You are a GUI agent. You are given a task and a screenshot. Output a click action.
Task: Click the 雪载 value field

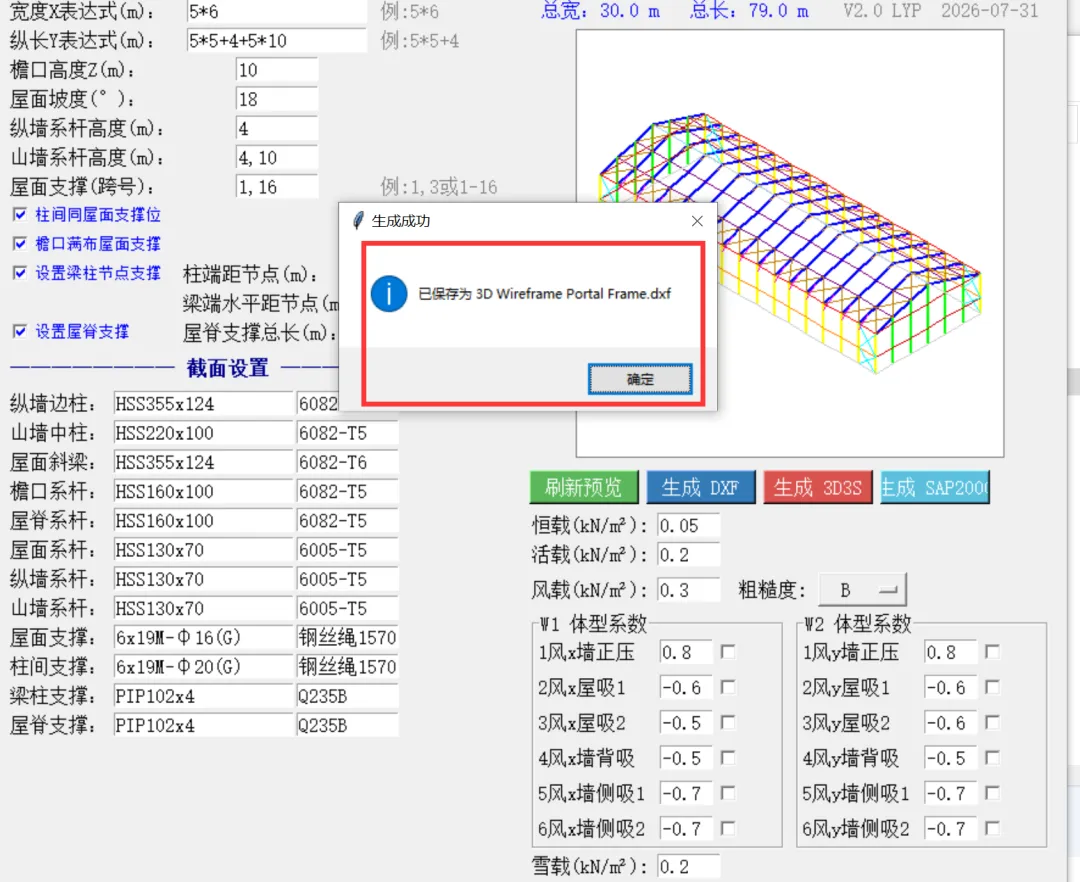coord(689,866)
